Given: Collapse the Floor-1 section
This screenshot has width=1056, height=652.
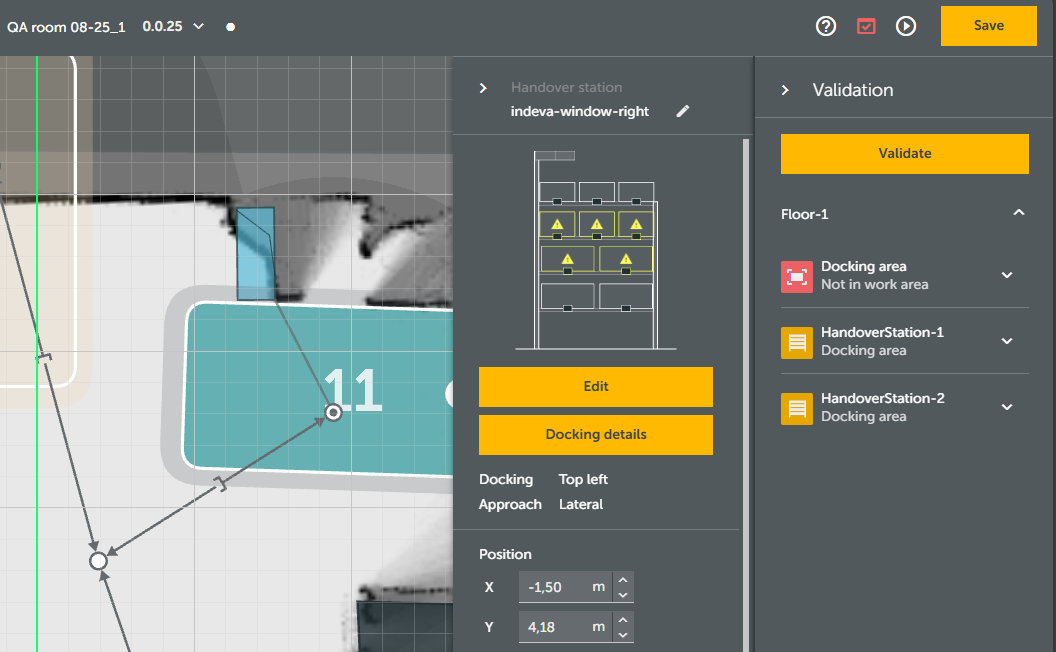Looking at the screenshot, I should click(x=1019, y=213).
